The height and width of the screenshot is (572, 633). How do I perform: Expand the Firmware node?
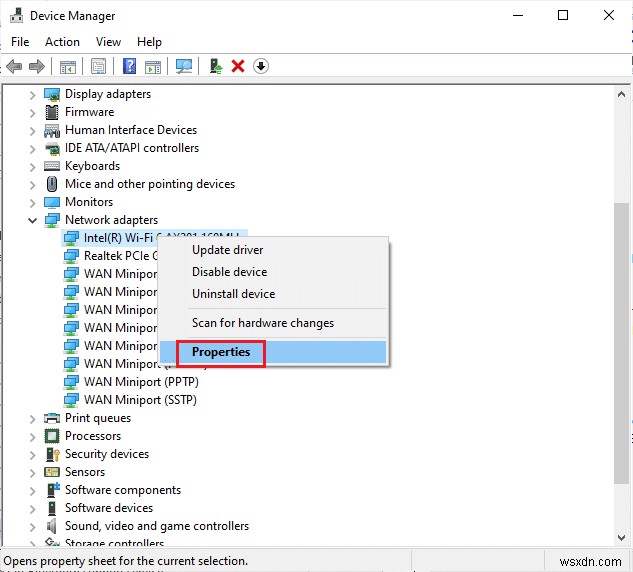coord(32,113)
